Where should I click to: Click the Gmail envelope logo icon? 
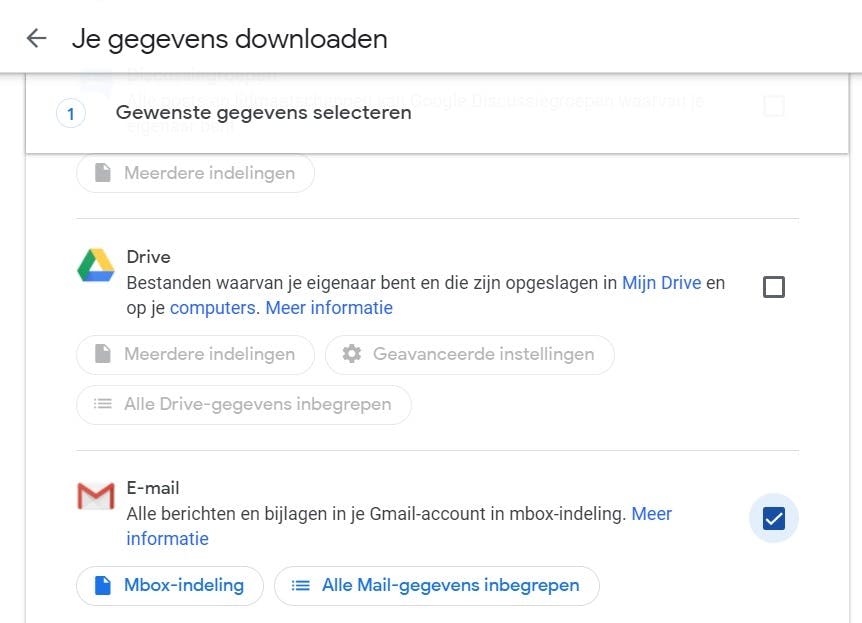[95, 496]
